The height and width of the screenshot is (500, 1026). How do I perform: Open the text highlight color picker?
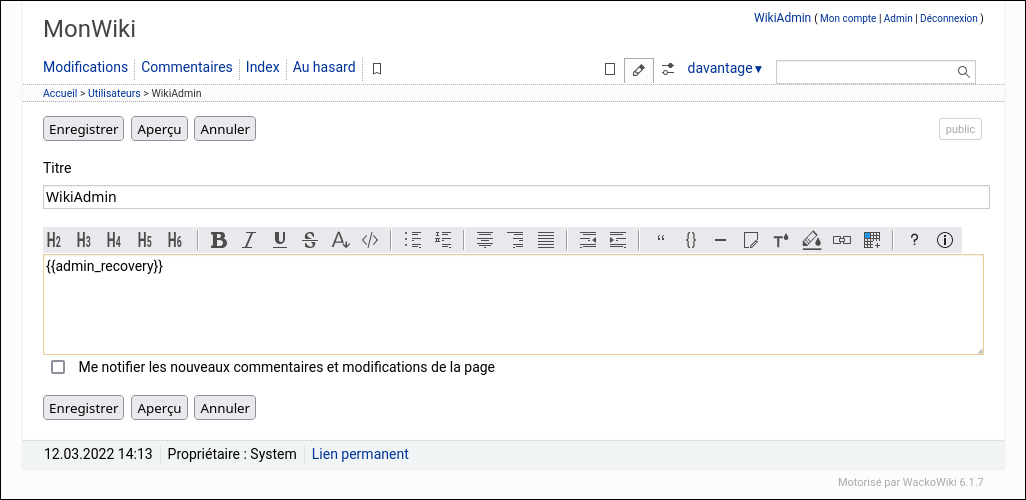[812, 240]
